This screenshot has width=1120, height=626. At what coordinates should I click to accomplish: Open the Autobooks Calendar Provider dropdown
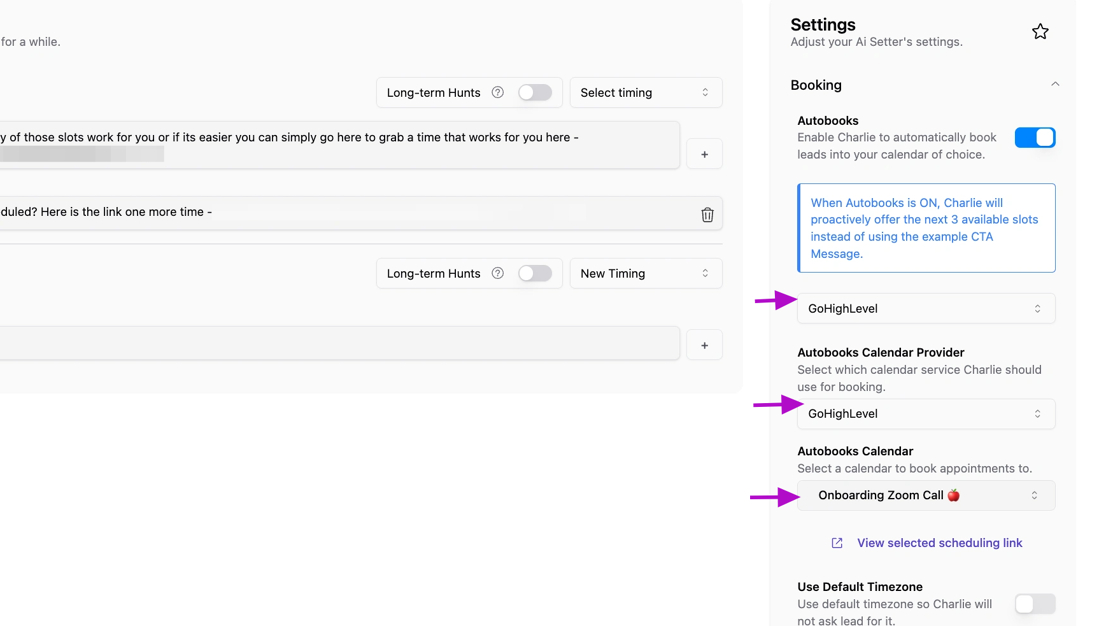coord(926,414)
